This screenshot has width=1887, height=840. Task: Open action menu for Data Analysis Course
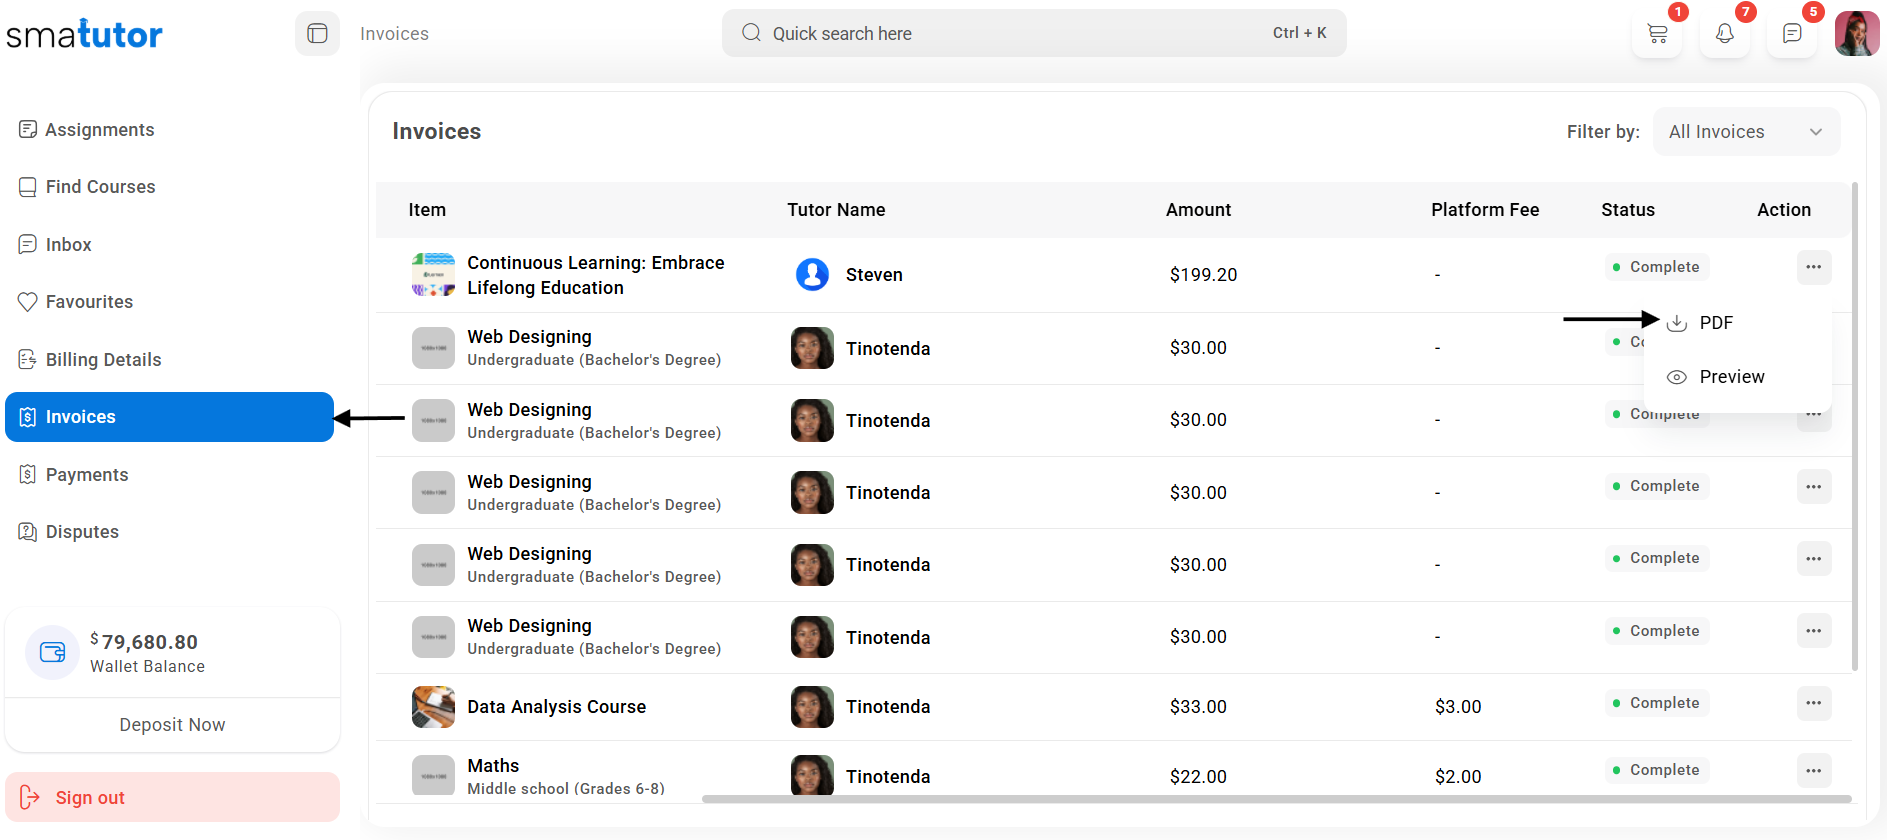(1813, 703)
